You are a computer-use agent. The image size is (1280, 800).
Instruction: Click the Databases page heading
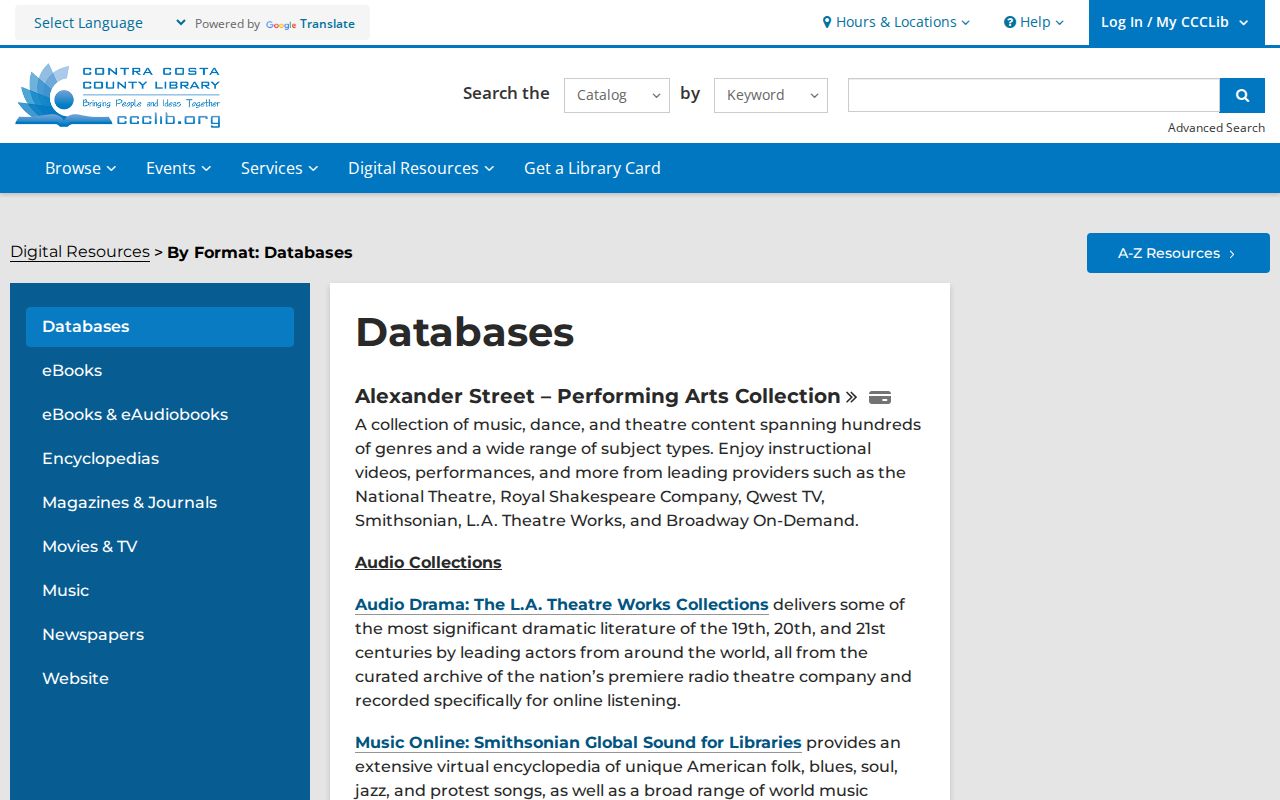tap(465, 332)
